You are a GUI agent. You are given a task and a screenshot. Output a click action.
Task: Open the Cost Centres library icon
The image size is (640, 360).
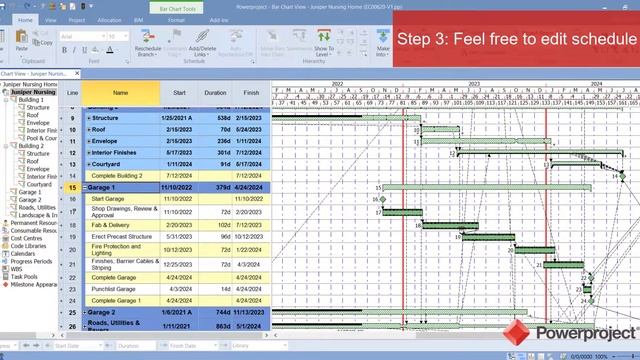(x=6, y=238)
